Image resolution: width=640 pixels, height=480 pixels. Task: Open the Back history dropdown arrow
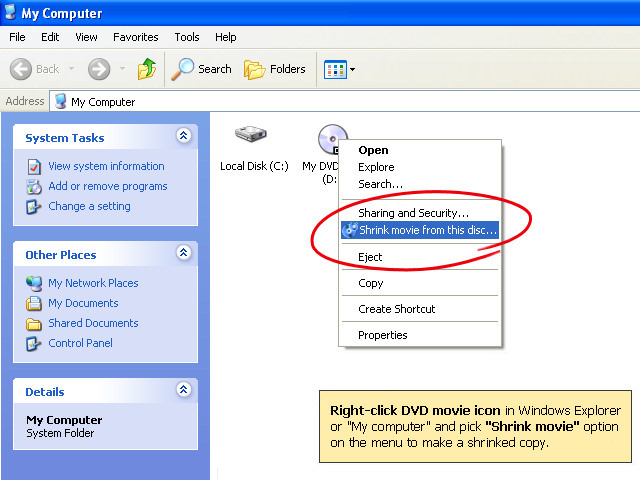click(71, 69)
